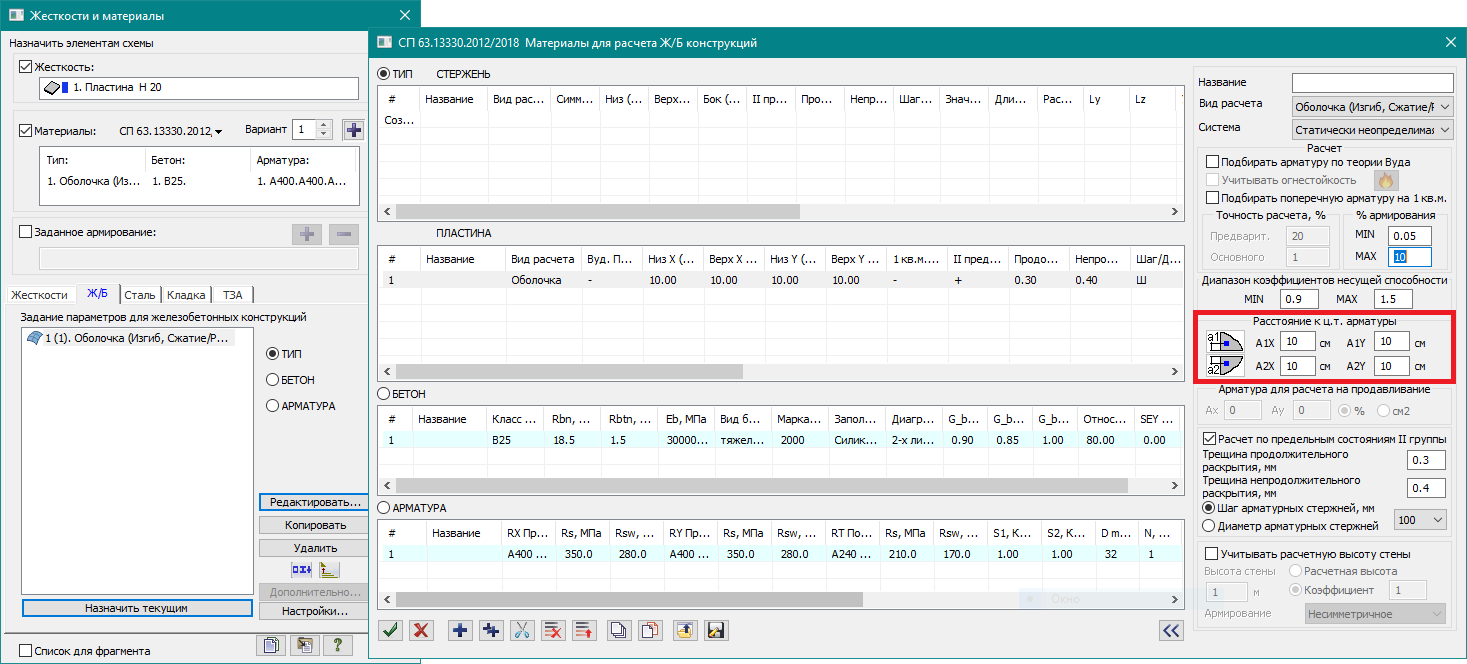Confirm with the green checkmark icon
Viewport: 1467px width, 664px height.
391,630
